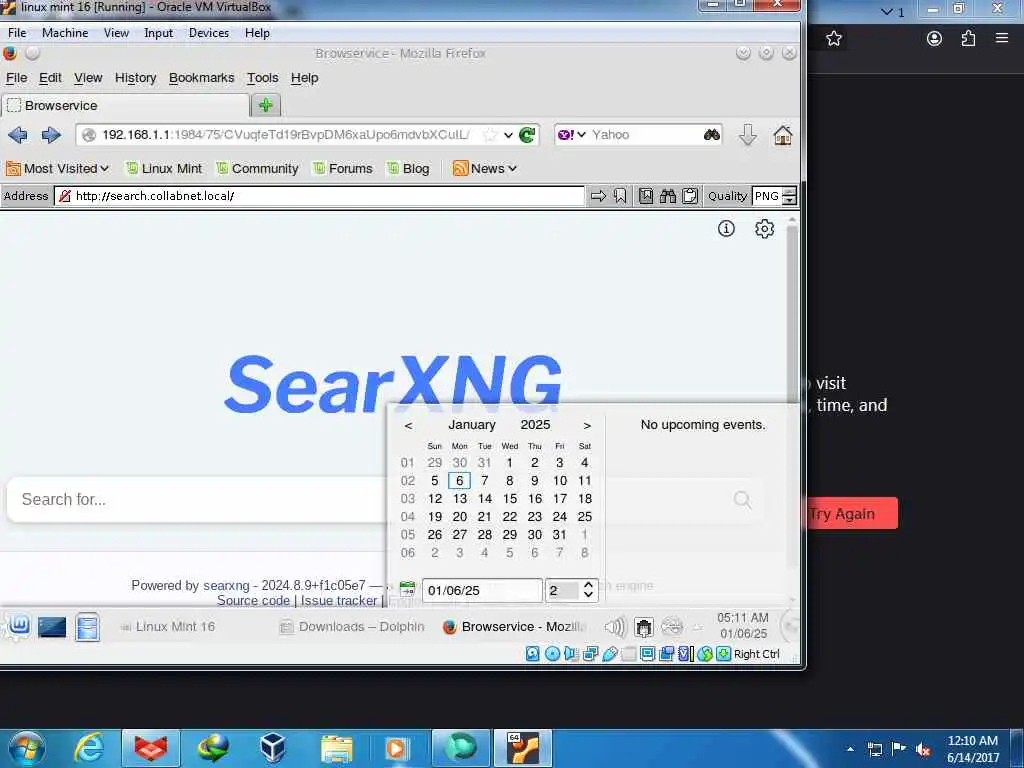This screenshot has height=768, width=1024.
Task: Select the Browservice tab
Action: 125,105
